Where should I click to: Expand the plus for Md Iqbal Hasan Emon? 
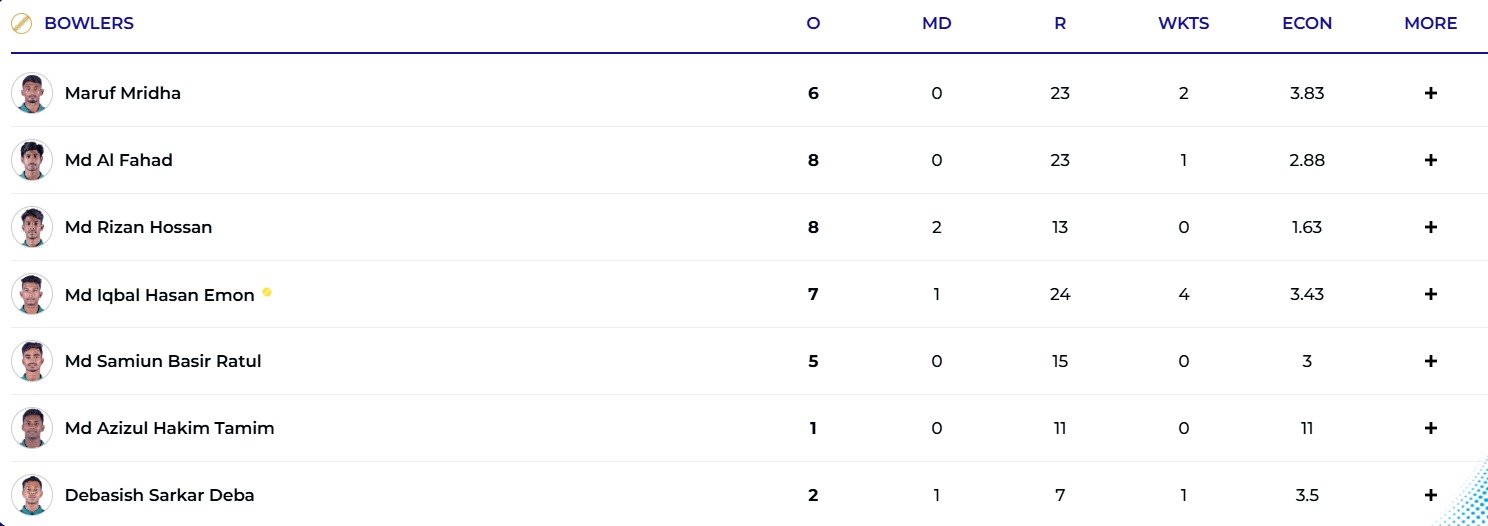pos(1430,294)
